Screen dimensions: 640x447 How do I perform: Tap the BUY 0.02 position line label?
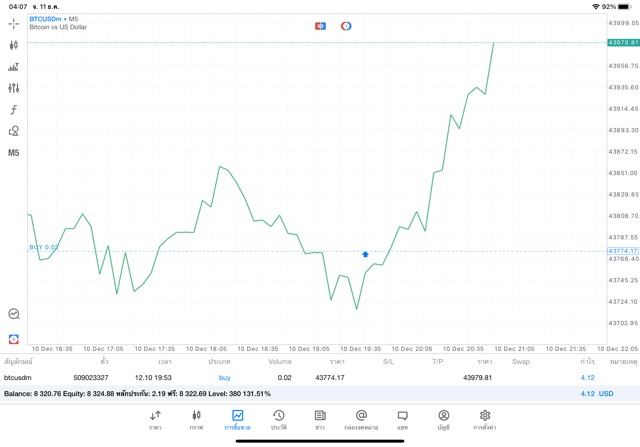[44, 246]
